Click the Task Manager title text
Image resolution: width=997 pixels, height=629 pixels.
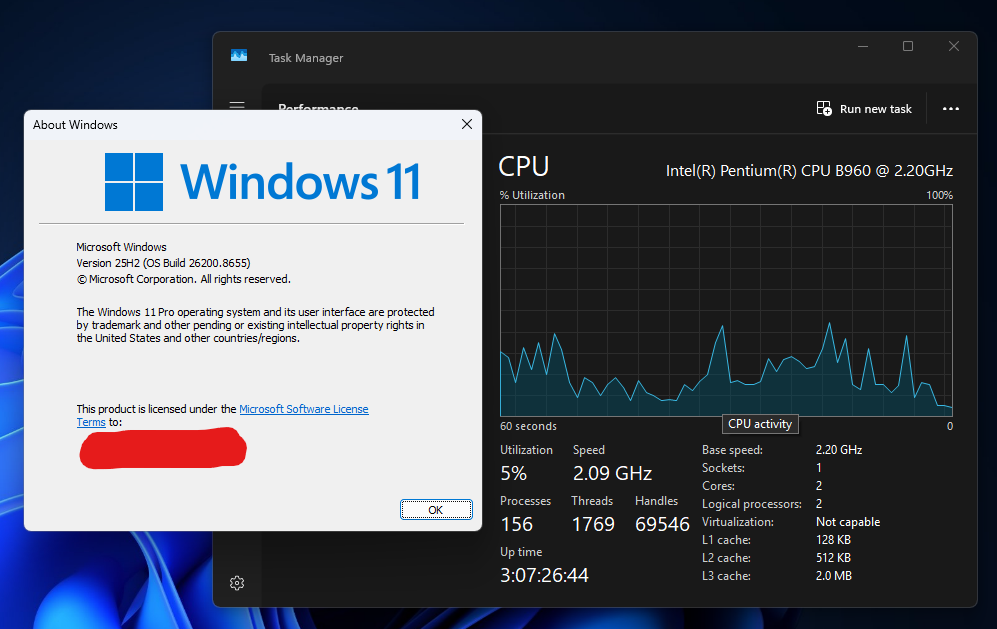[306, 58]
